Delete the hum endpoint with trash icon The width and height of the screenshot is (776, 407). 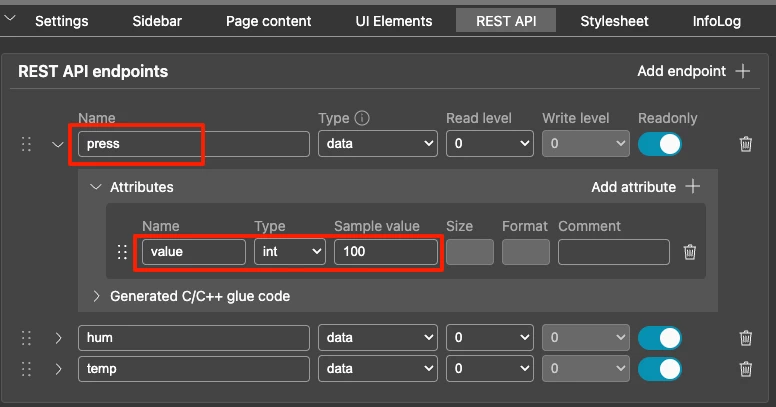(745, 338)
